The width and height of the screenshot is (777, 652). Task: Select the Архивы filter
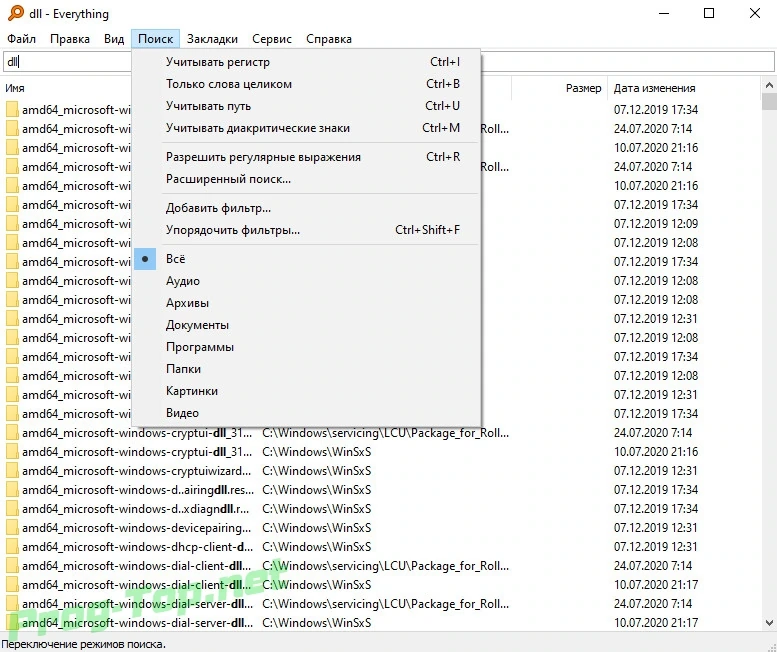[x=306, y=303]
